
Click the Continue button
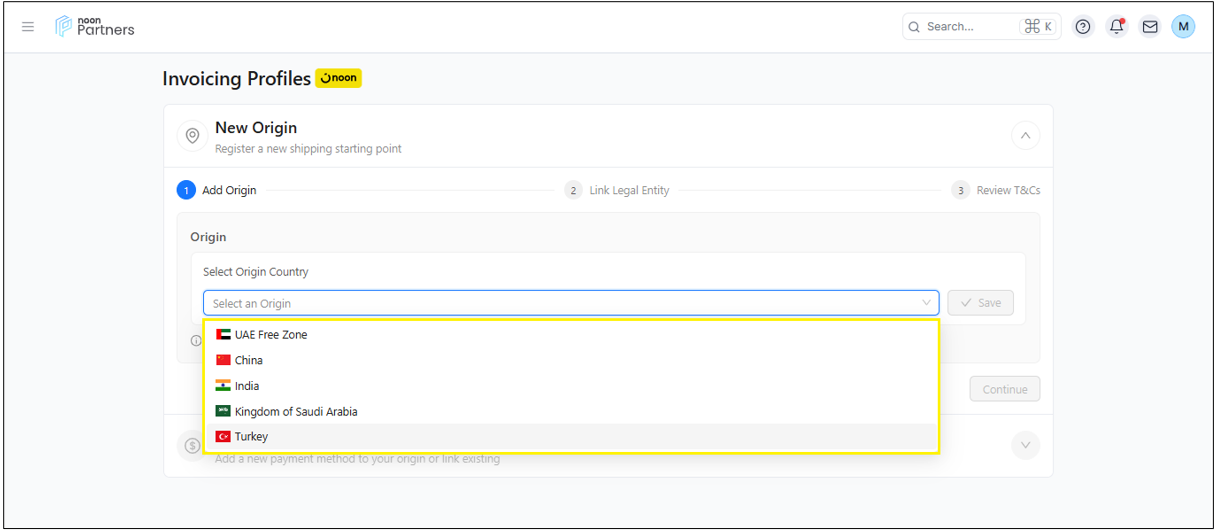[1004, 389]
